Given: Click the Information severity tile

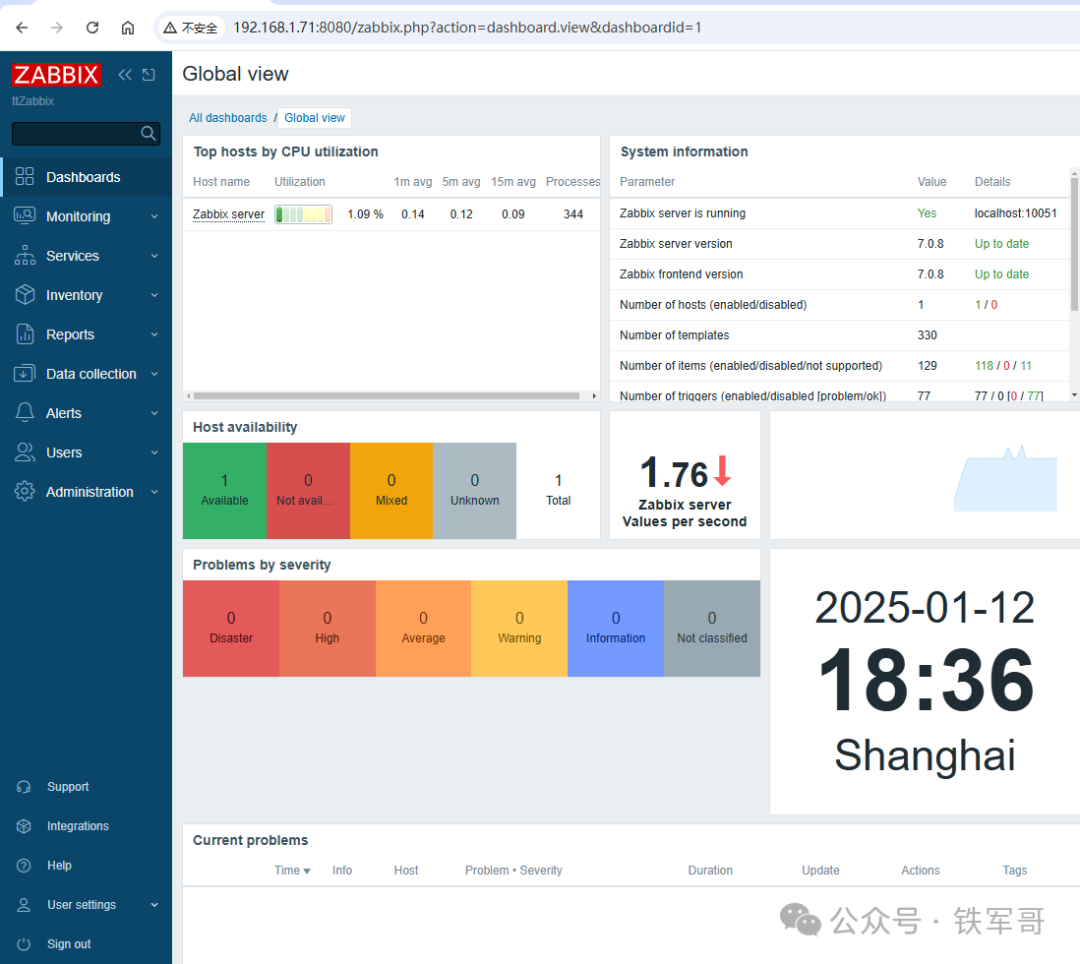Looking at the screenshot, I should [616, 628].
